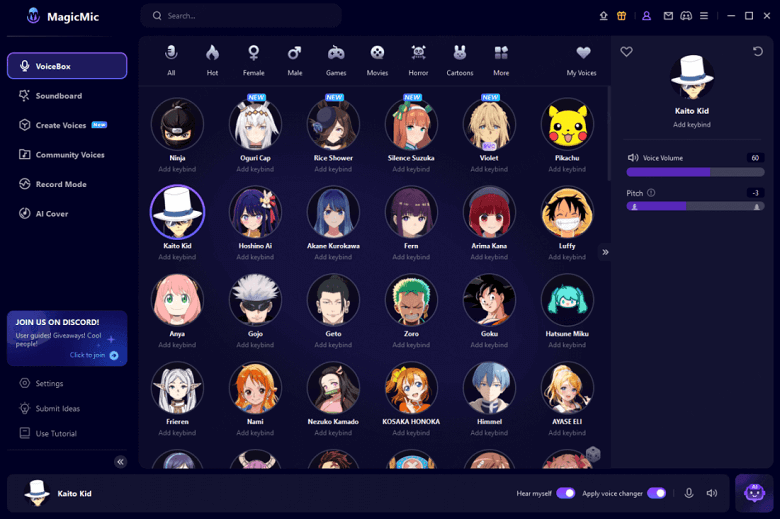Open My Voices favorites
This screenshot has height=519, width=780.
pos(582,61)
